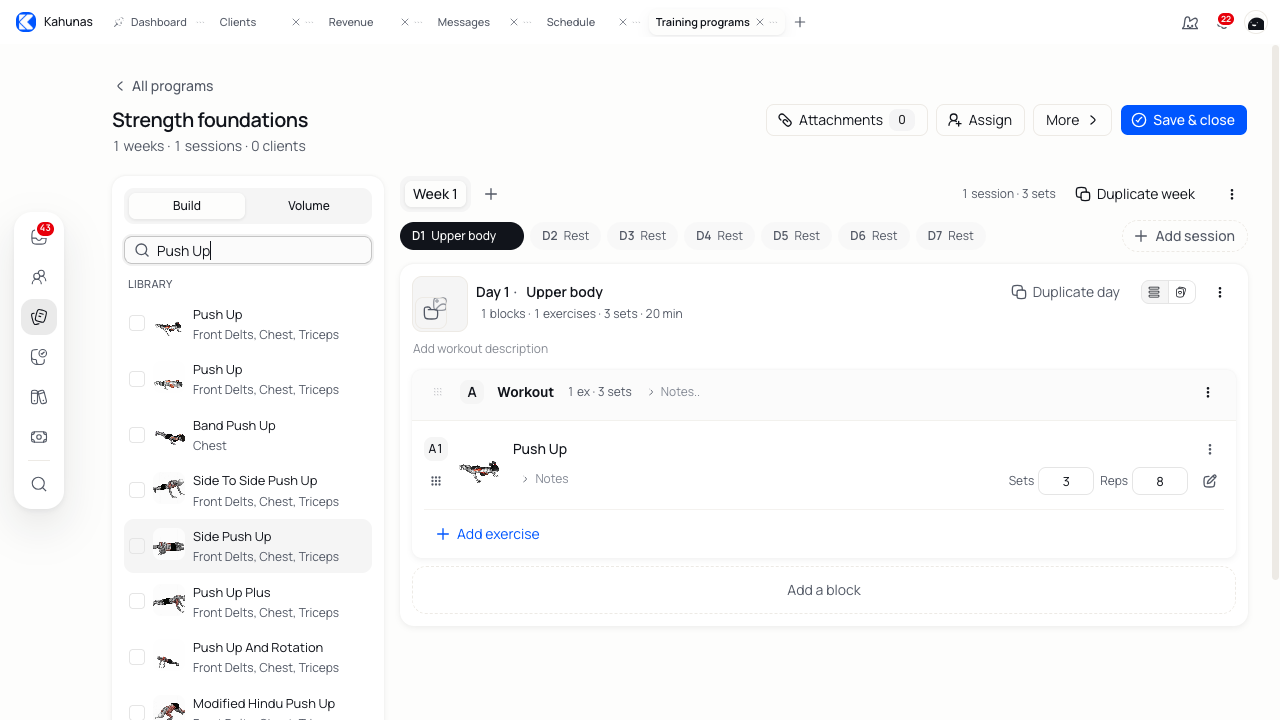This screenshot has height=720, width=1280.
Task: Click Add a block
Action: coord(824,590)
